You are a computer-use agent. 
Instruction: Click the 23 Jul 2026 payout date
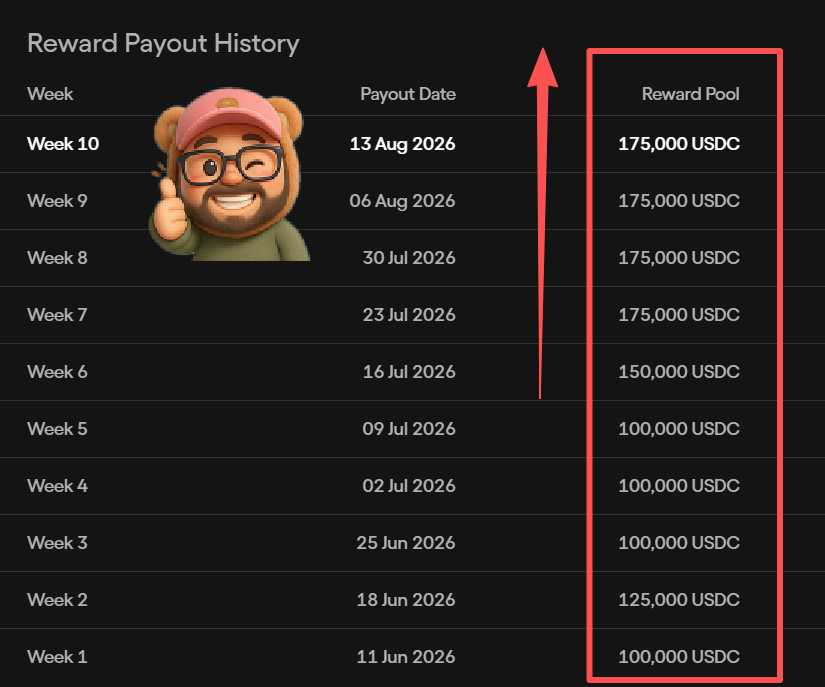pyautogui.click(x=409, y=315)
